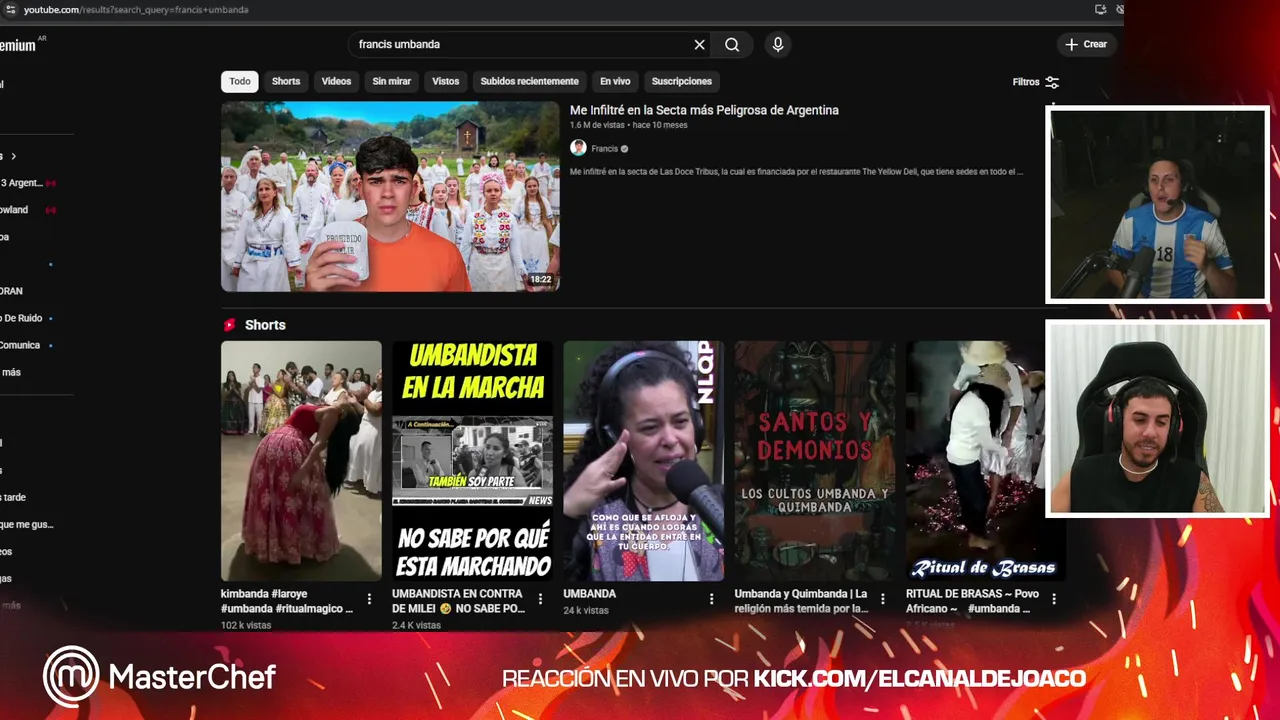Viewport: 1280px width, 720px height.
Task: Activate voice search microphone icon
Action: tap(777, 44)
